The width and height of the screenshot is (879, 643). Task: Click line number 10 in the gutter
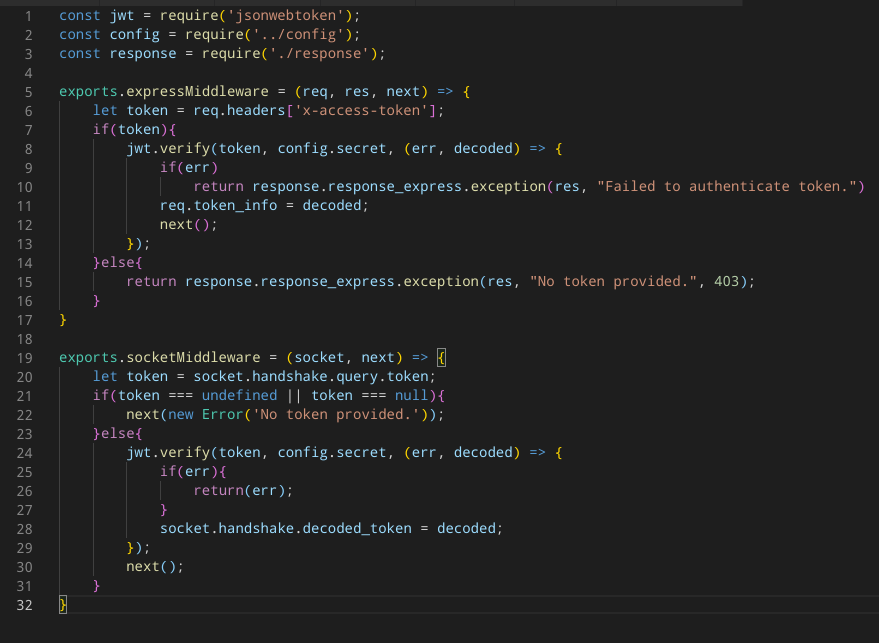point(25,187)
